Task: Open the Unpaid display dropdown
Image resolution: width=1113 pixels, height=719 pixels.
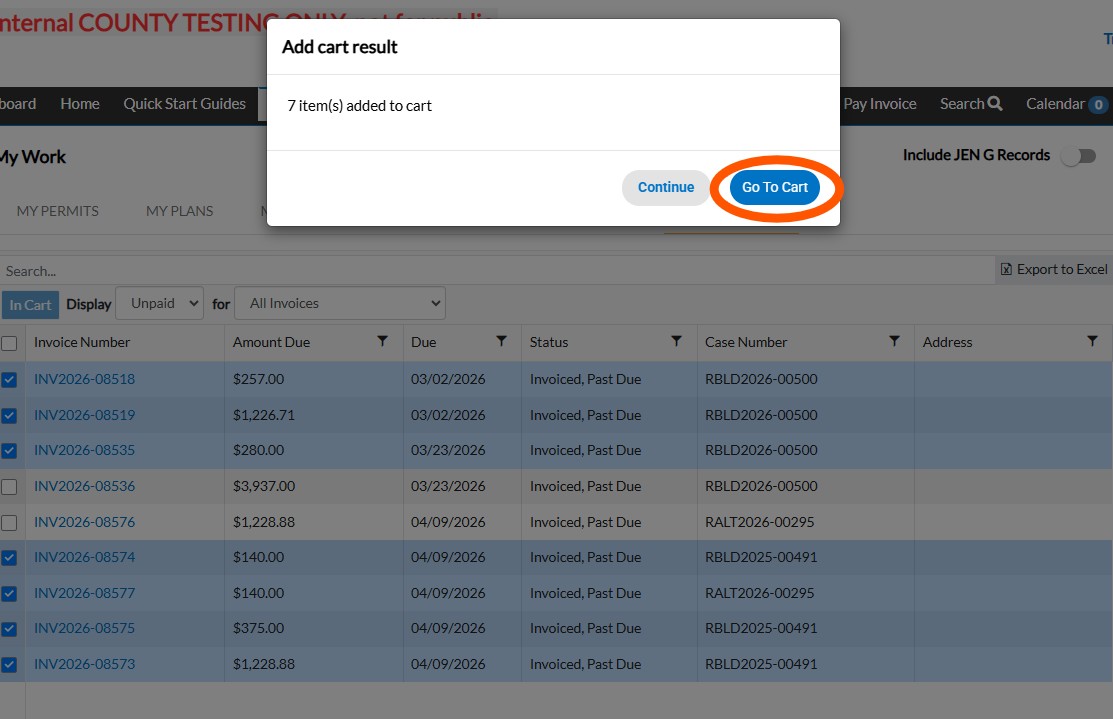Action: click(x=160, y=303)
